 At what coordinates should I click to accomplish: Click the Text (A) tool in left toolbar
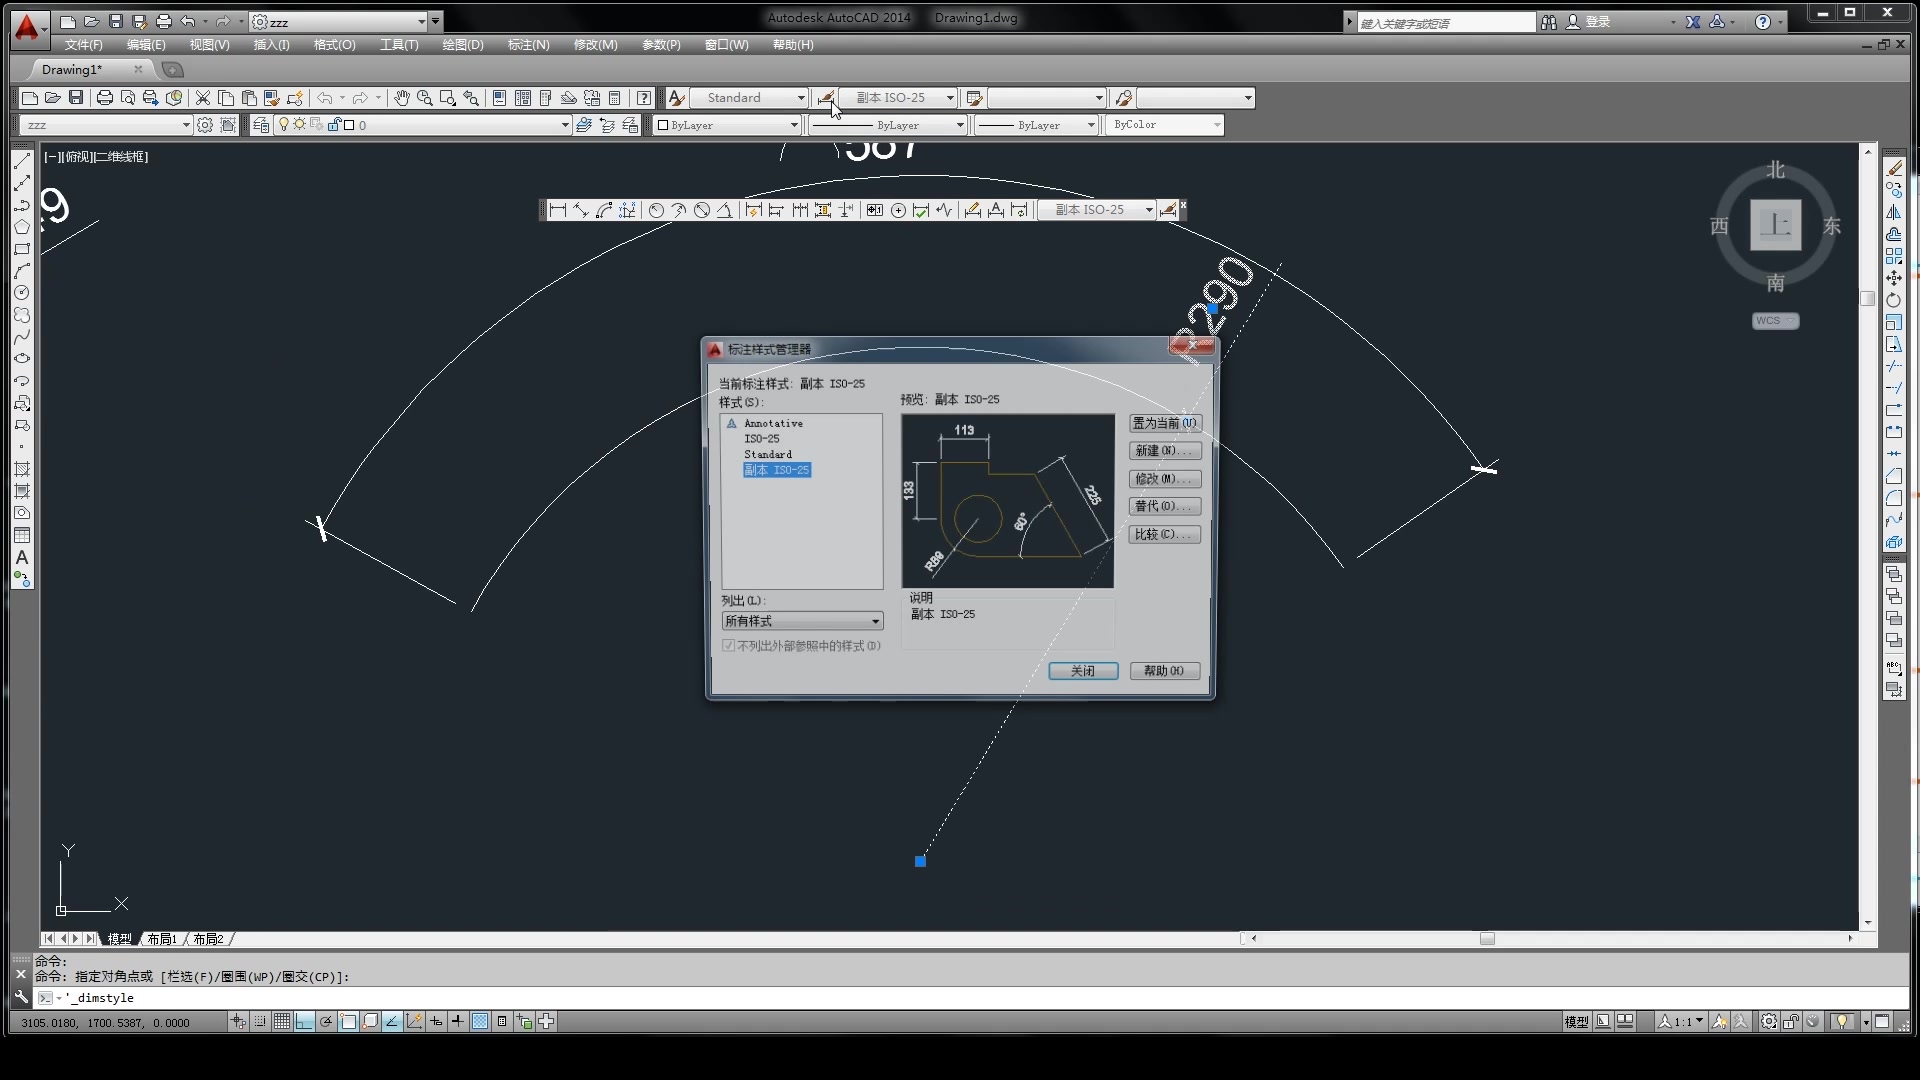(x=22, y=557)
